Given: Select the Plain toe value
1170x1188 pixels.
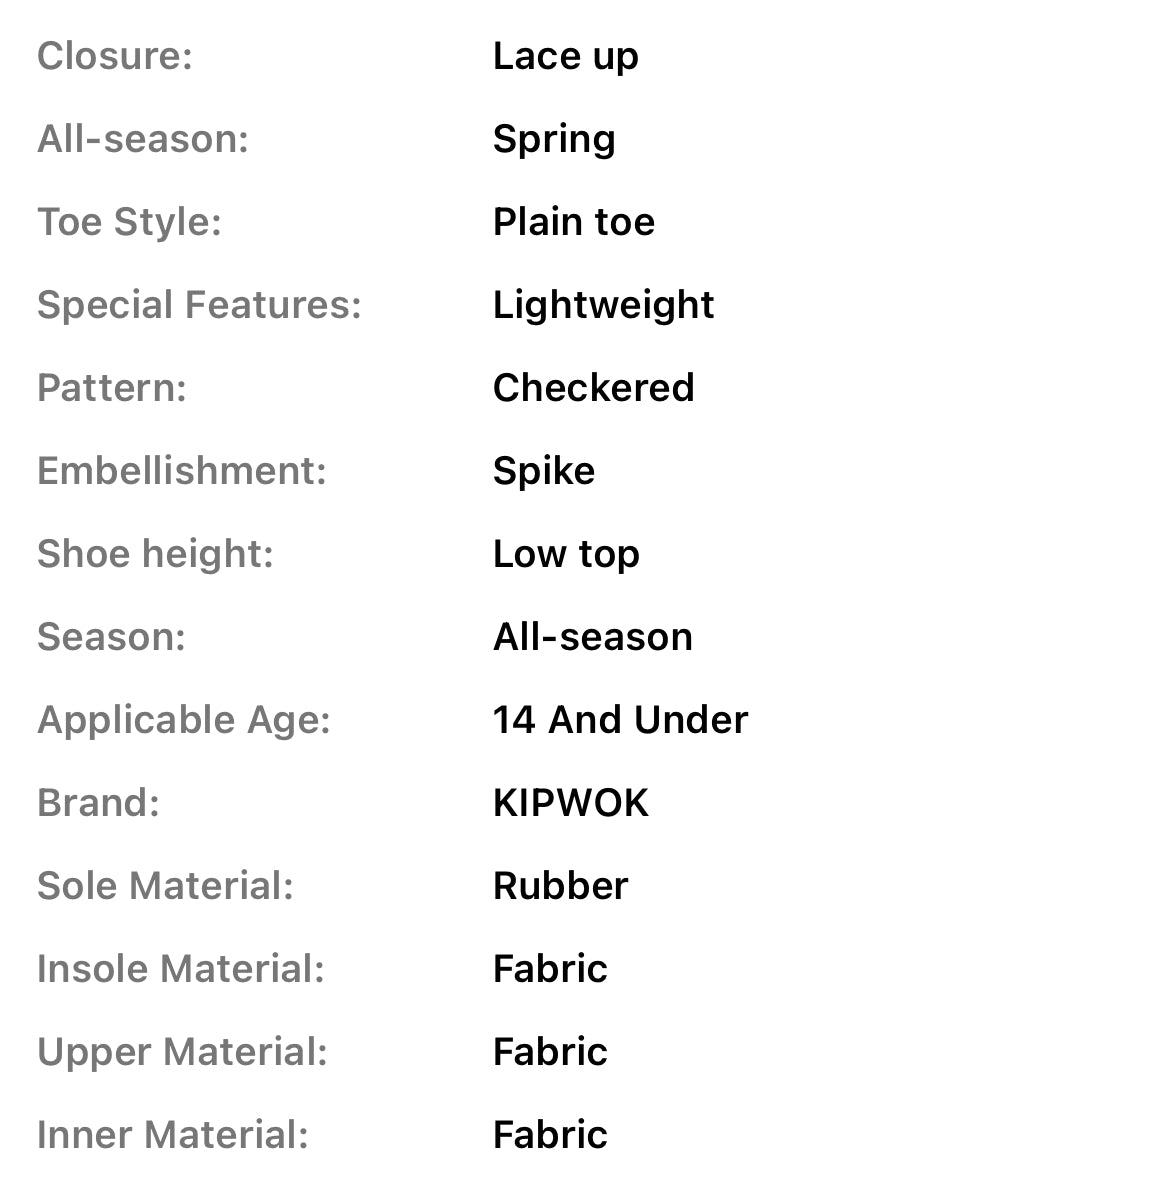Looking at the screenshot, I should (x=573, y=222).
